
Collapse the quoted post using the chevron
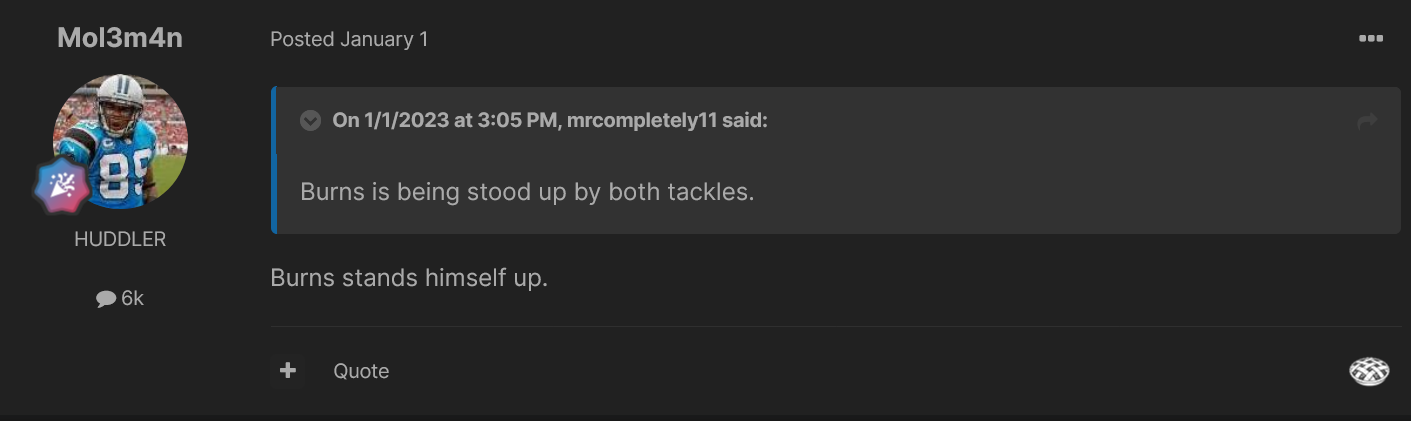pos(311,121)
